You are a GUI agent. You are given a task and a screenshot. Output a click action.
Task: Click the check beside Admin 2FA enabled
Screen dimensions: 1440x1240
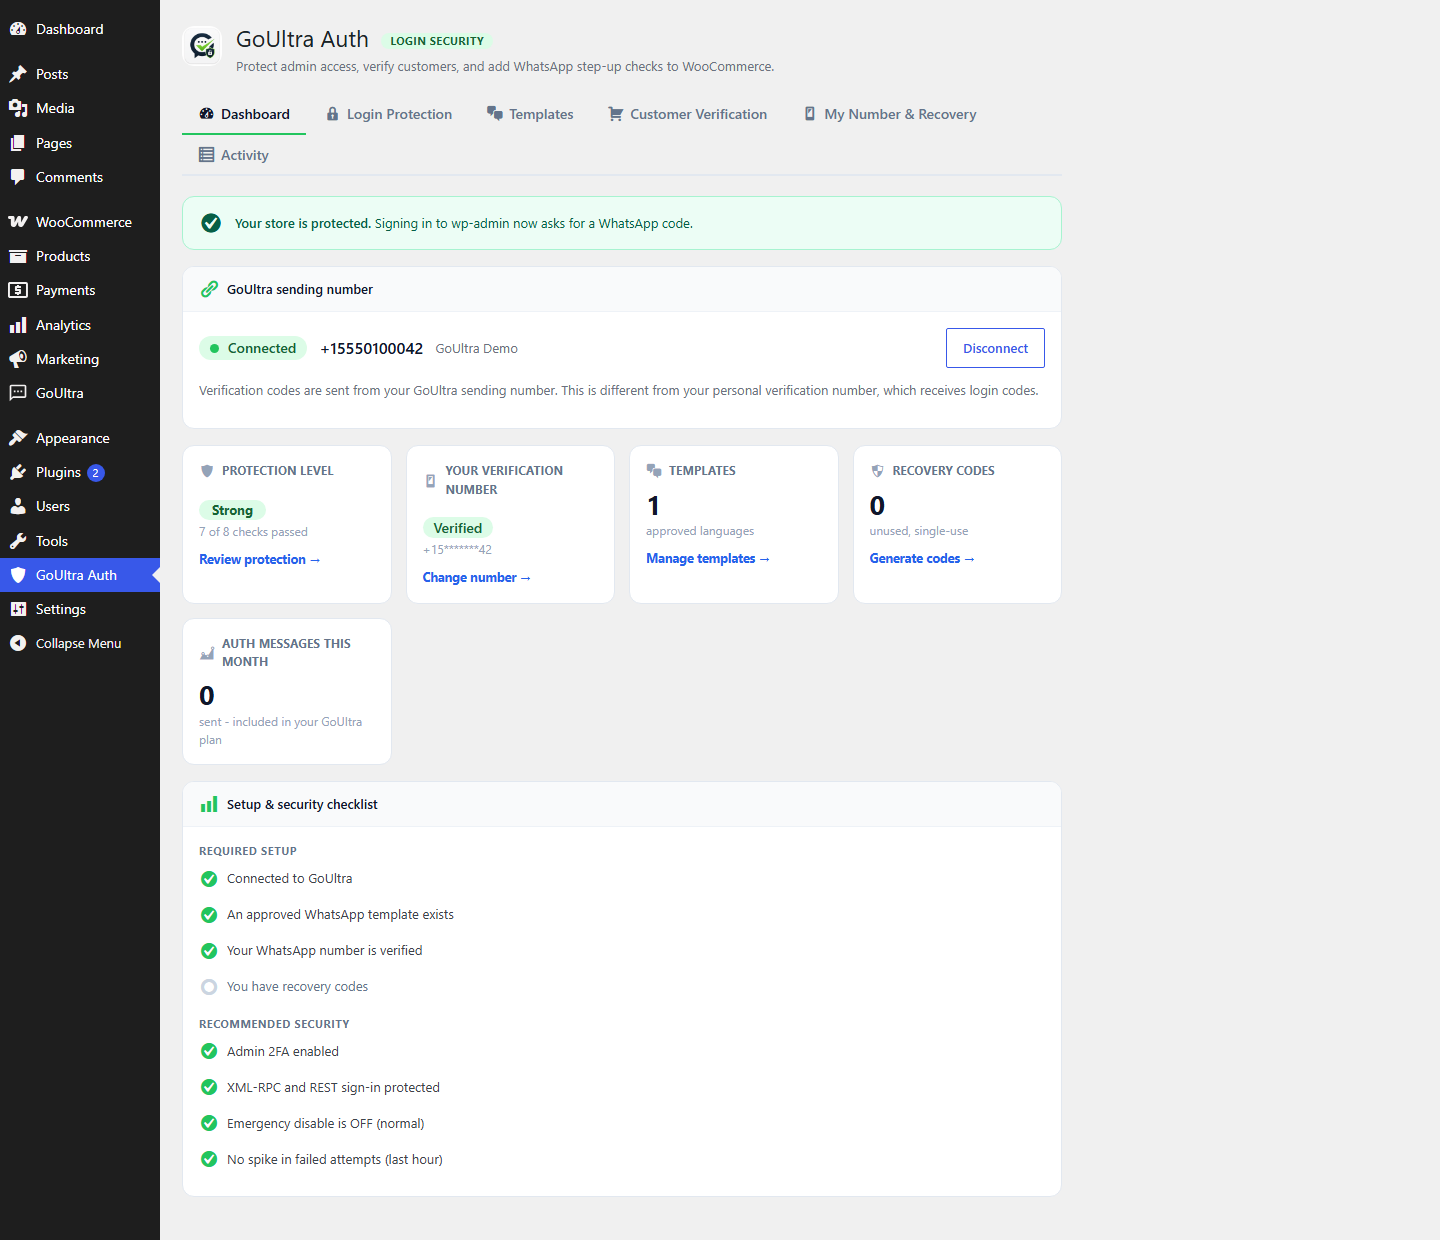(209, 1051)
